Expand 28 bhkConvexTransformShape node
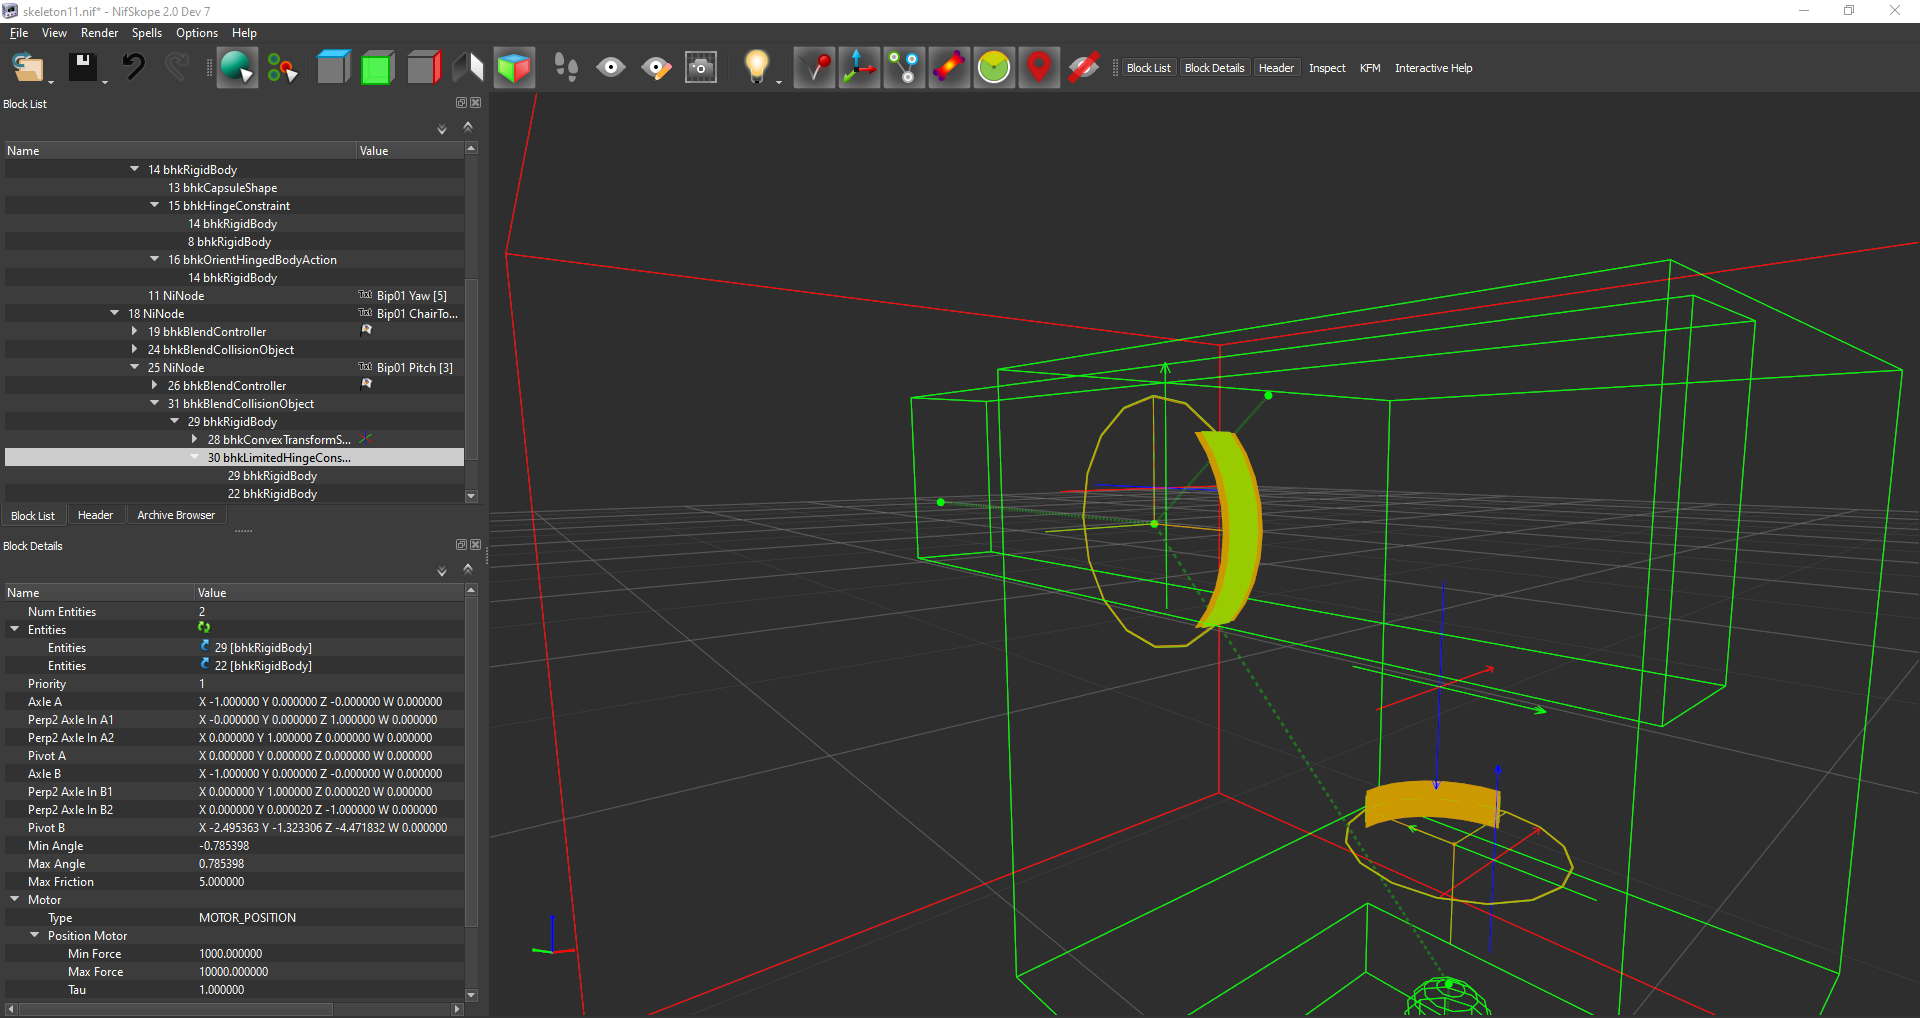This screenshot has width=1920, height=1018. (194, 439)
